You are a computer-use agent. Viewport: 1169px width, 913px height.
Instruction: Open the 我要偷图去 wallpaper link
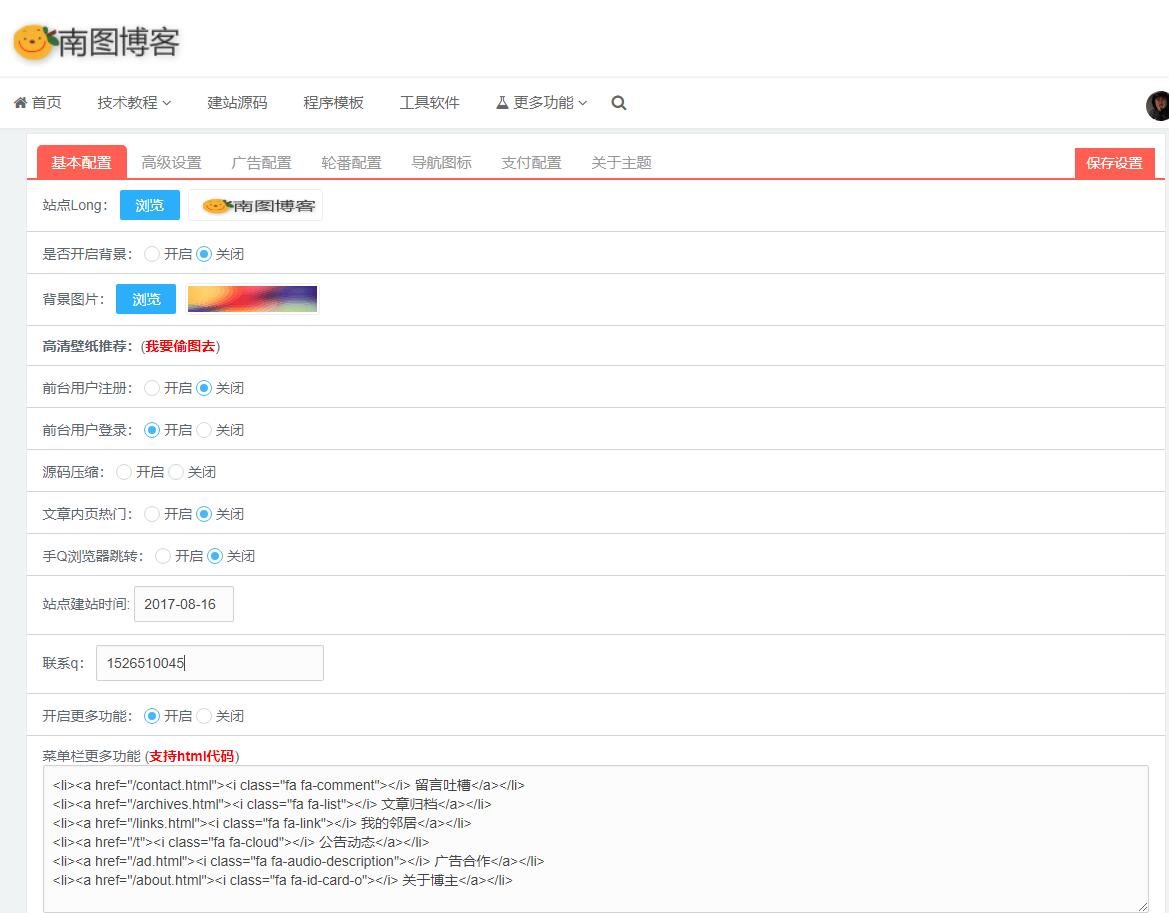tap(180, 346)
